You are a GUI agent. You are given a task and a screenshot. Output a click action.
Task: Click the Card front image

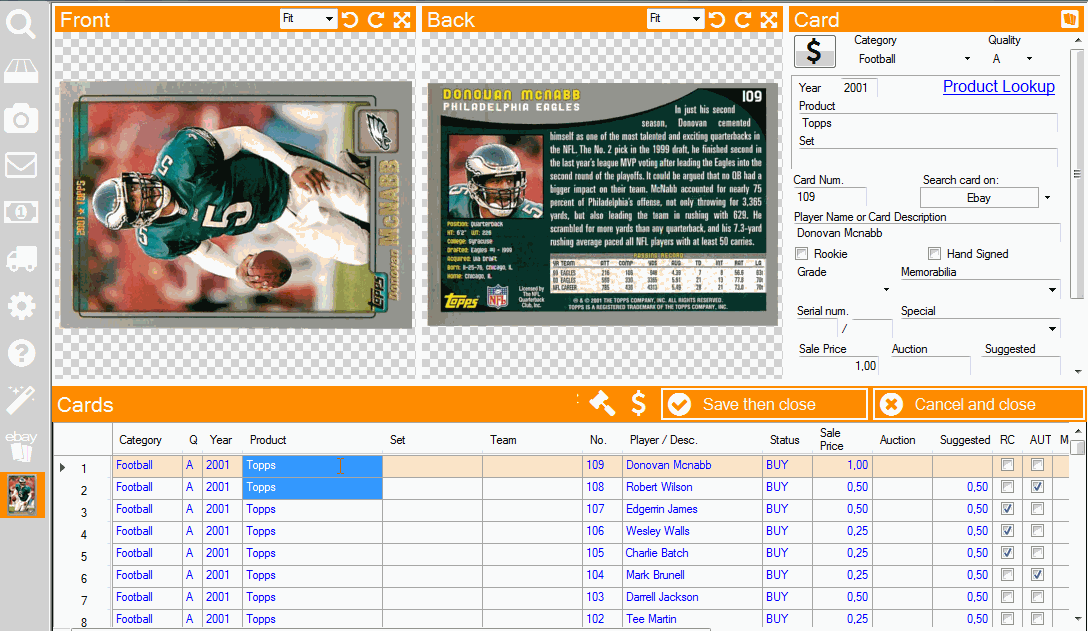click(x=235, y=204)
